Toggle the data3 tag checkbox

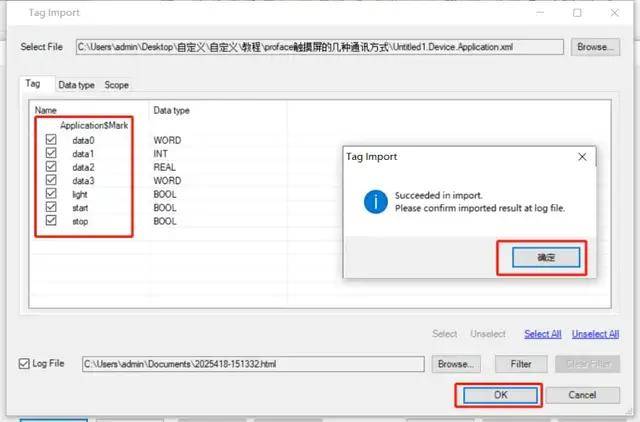(x=52, y=181)
